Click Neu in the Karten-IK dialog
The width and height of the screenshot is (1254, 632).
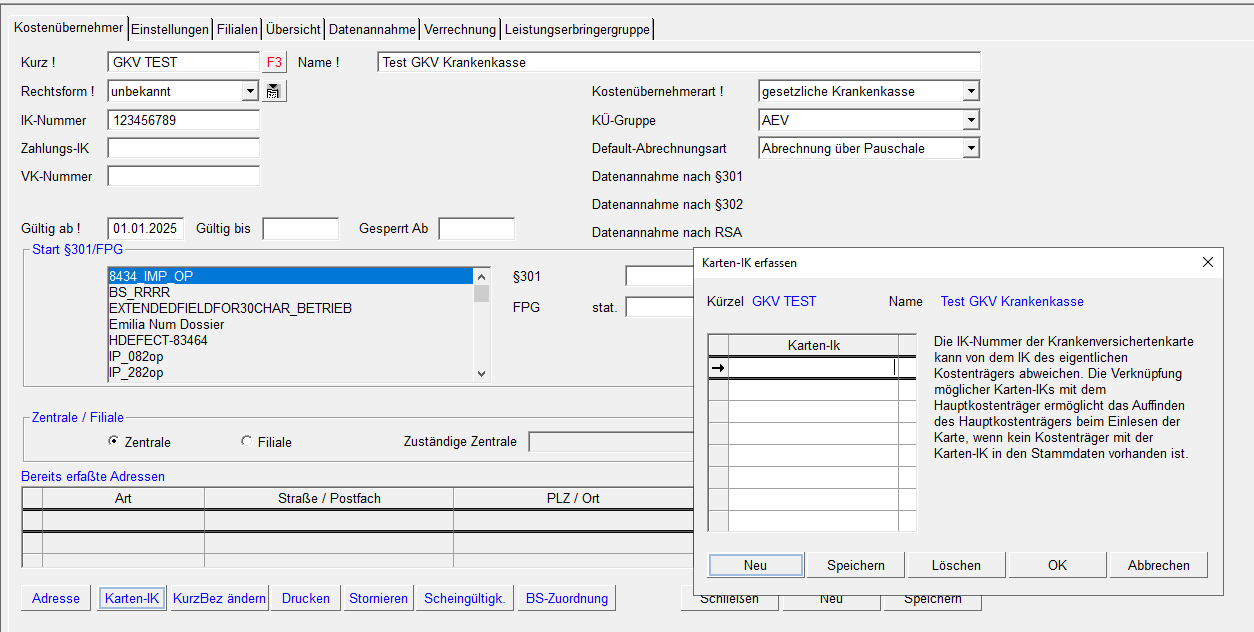click(x=756, y=565)
